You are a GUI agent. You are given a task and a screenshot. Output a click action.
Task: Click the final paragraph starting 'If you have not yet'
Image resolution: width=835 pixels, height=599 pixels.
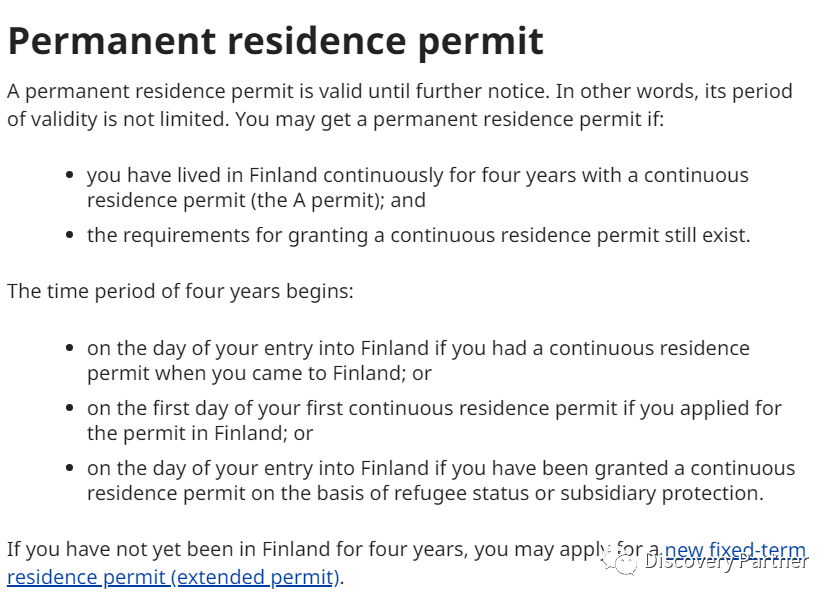click(406, 563)
